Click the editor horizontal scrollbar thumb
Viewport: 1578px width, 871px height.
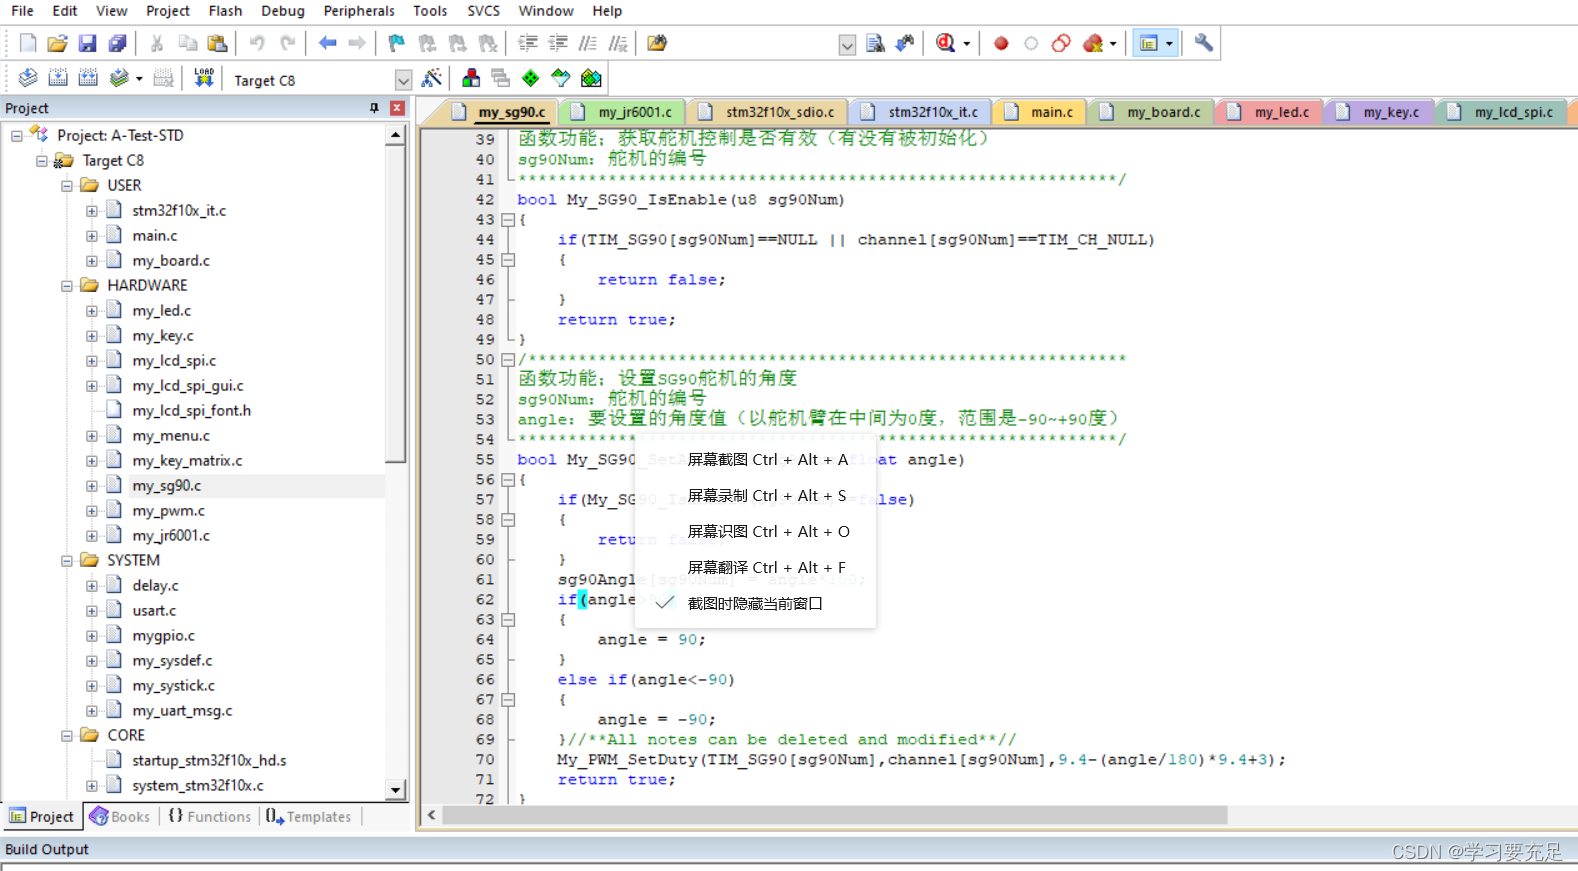click(x=834, y=815)
